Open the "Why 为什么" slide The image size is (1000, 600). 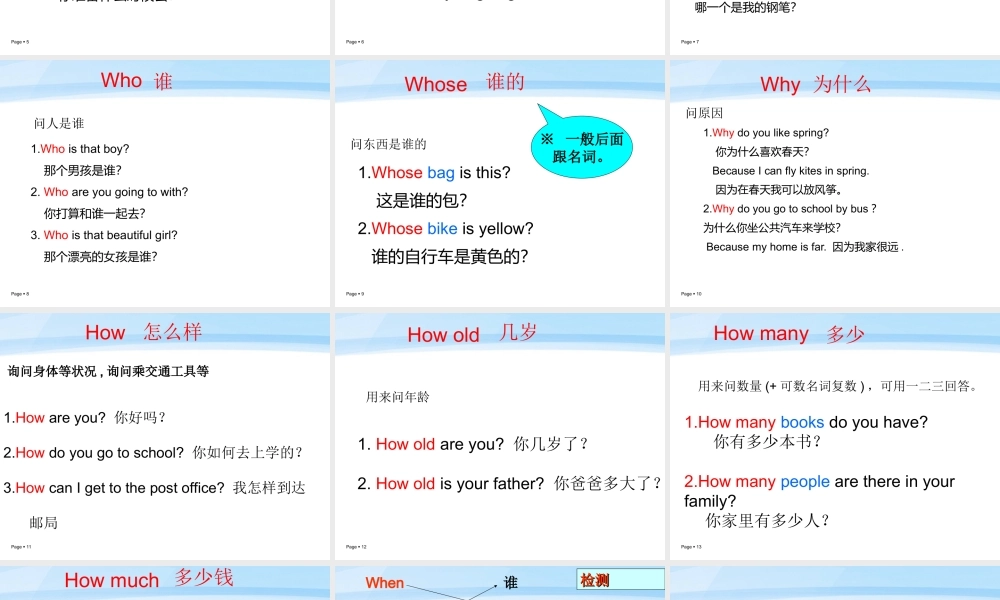tap(834, 183)
